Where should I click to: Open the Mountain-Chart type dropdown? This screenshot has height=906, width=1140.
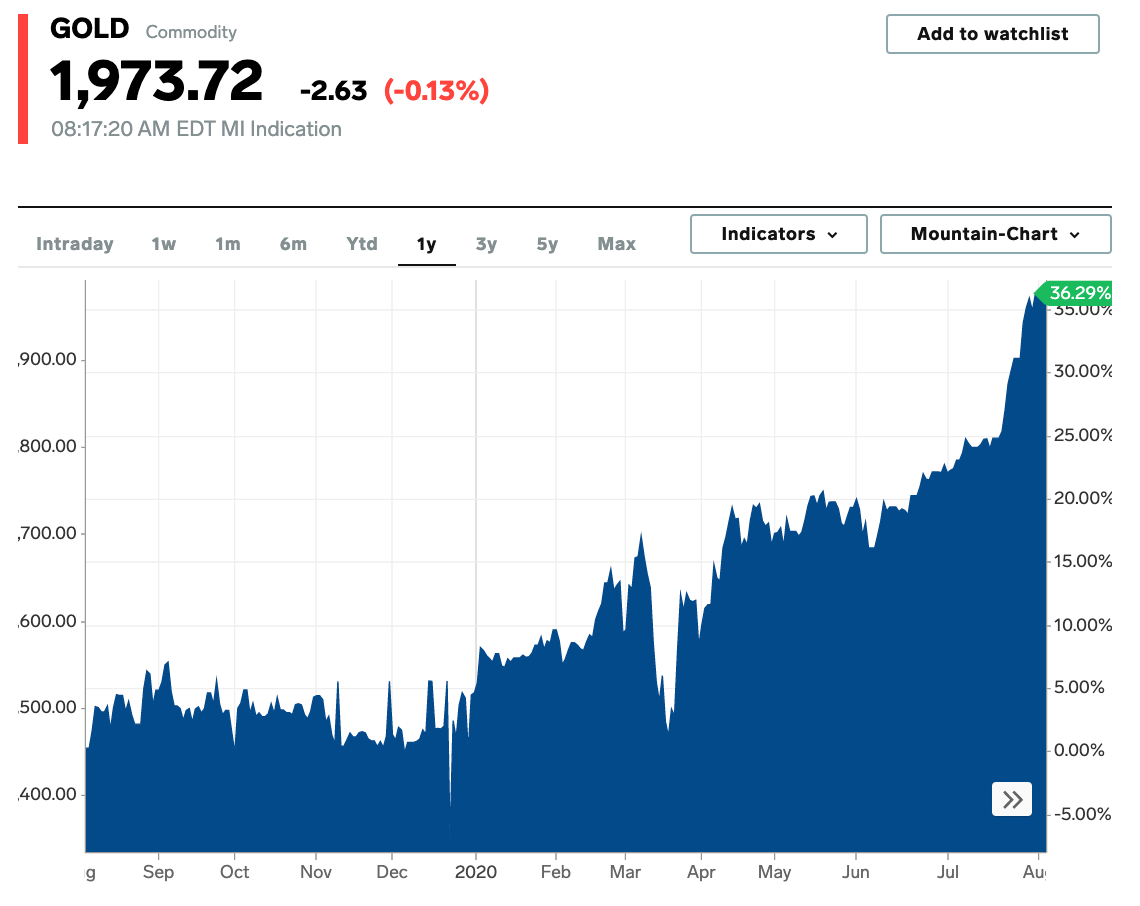point(995,234)
